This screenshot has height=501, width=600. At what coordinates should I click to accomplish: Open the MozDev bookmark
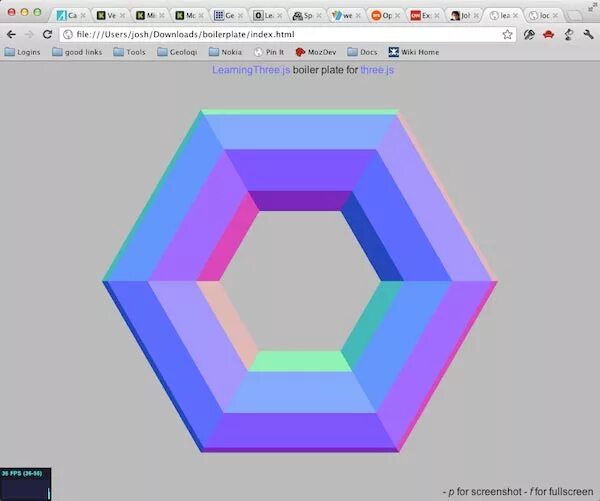pos(316,52)
